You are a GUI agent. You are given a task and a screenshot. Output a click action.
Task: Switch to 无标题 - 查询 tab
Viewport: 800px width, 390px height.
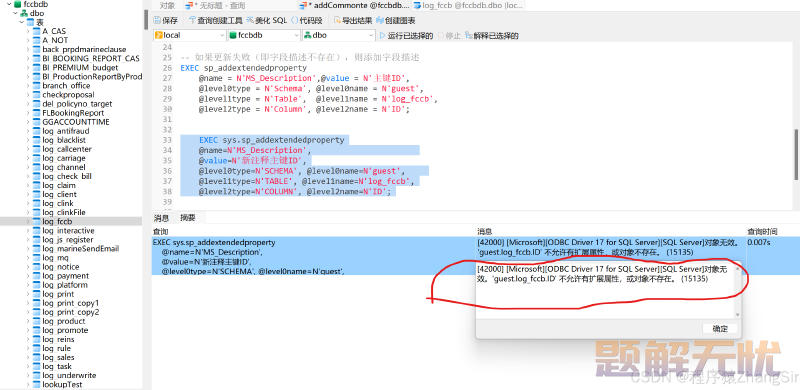[215, 6]
